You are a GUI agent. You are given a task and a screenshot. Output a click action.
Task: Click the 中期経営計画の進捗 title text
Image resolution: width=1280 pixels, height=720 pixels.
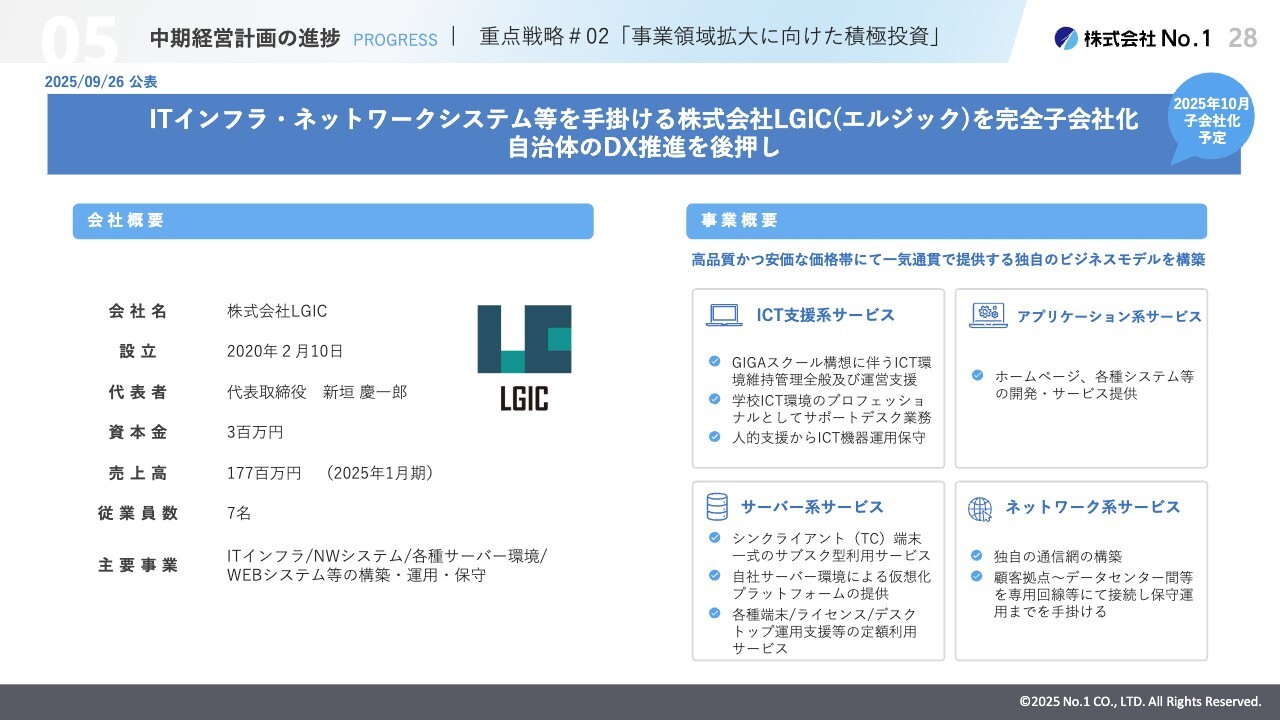245,38
